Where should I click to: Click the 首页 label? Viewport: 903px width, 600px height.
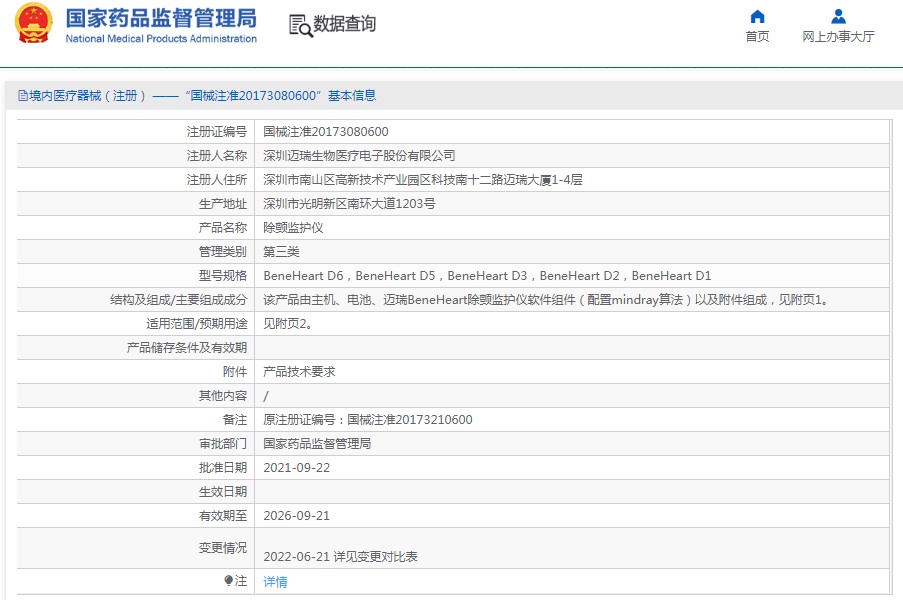pyautogui.click(x=757, y=36)
